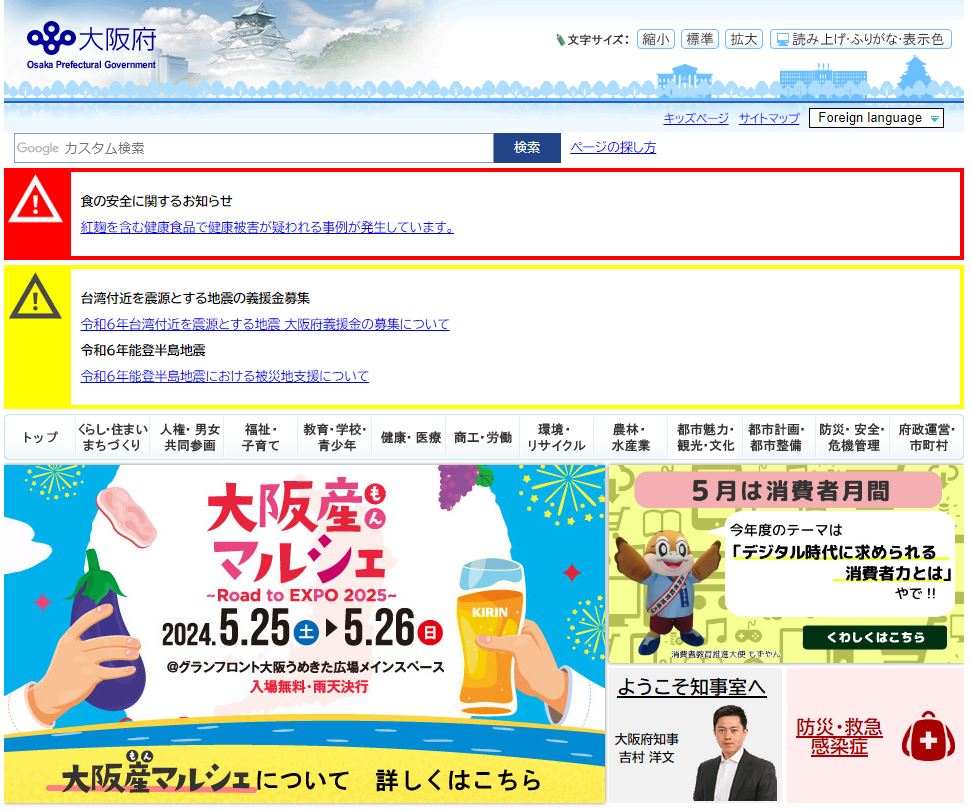
Task: Click inside the Google custom search field
Action: click(x=250, y=147)
